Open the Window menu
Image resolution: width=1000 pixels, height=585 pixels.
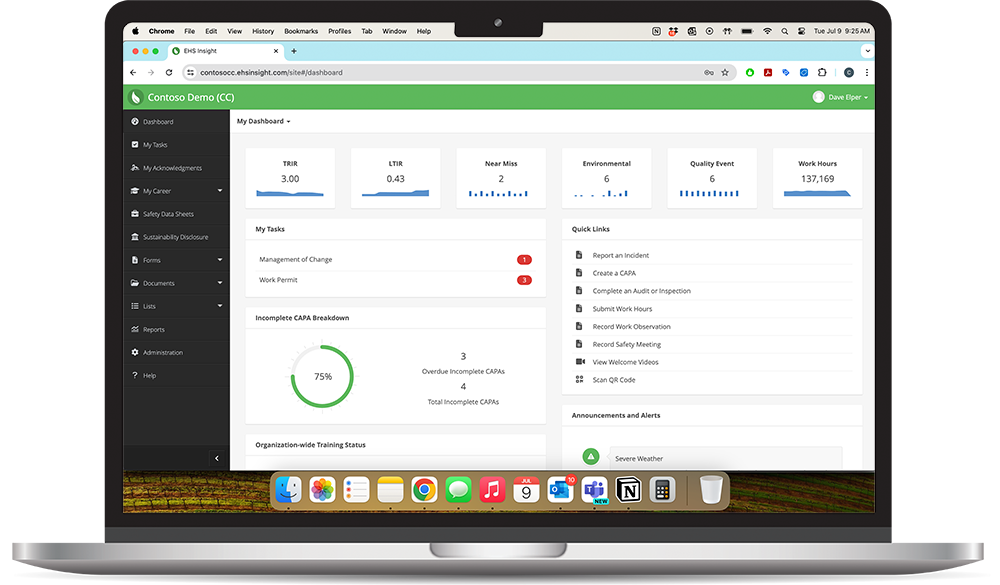tap(394, 31)
